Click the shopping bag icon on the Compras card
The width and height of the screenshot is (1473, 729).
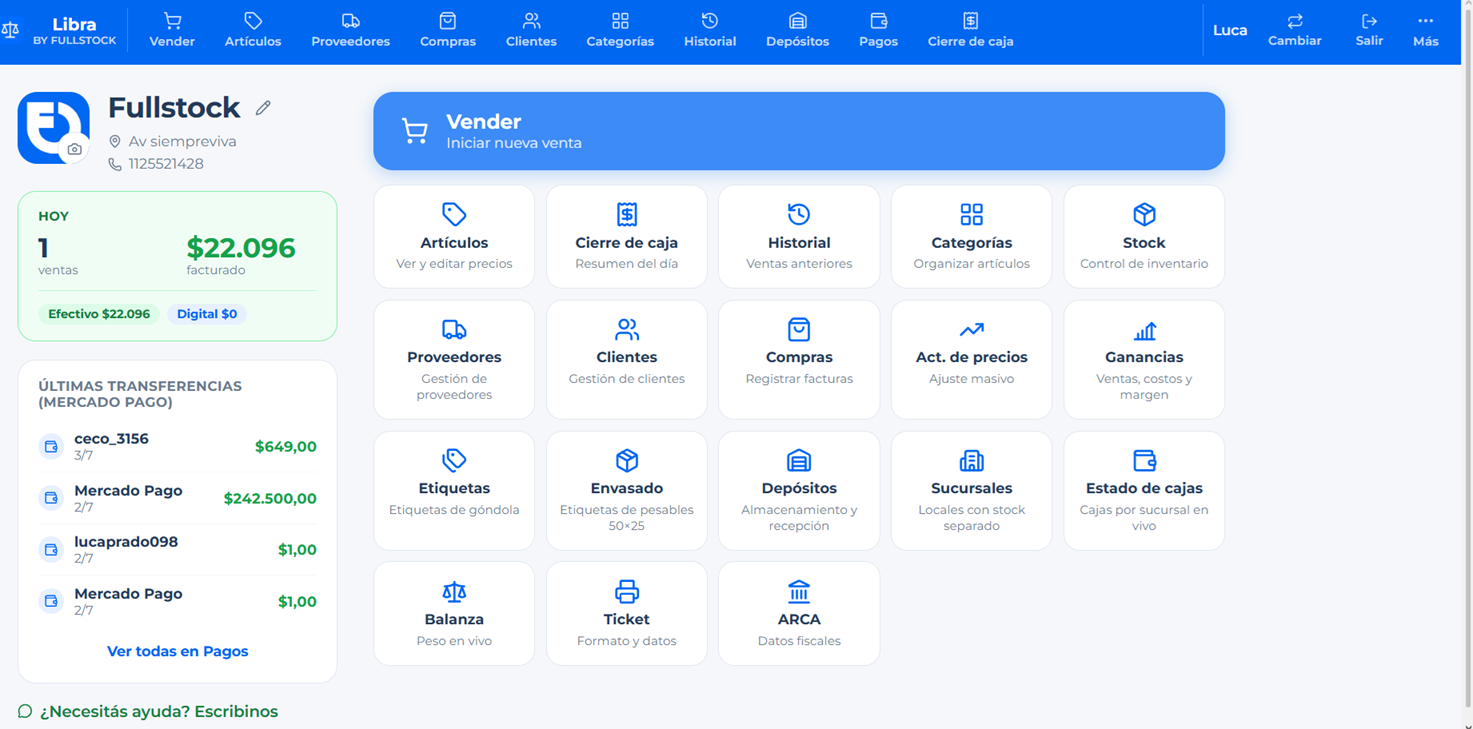[799, 329]
